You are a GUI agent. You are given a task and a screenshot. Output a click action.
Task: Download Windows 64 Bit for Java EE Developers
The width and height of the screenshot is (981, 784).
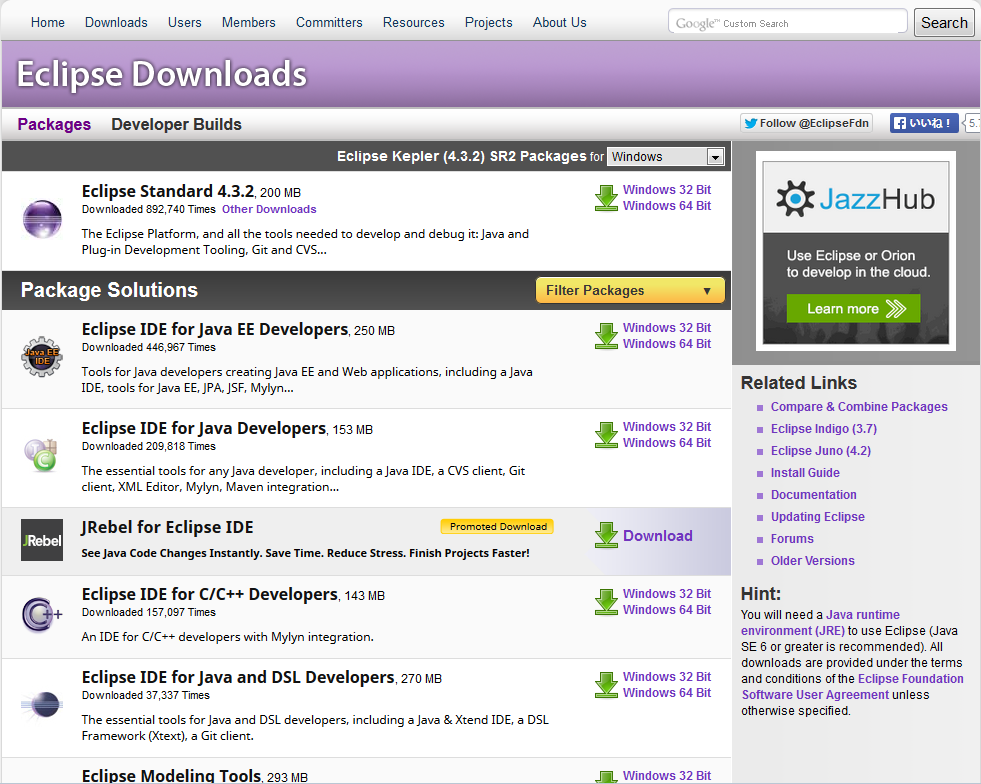tap(666, 344)
